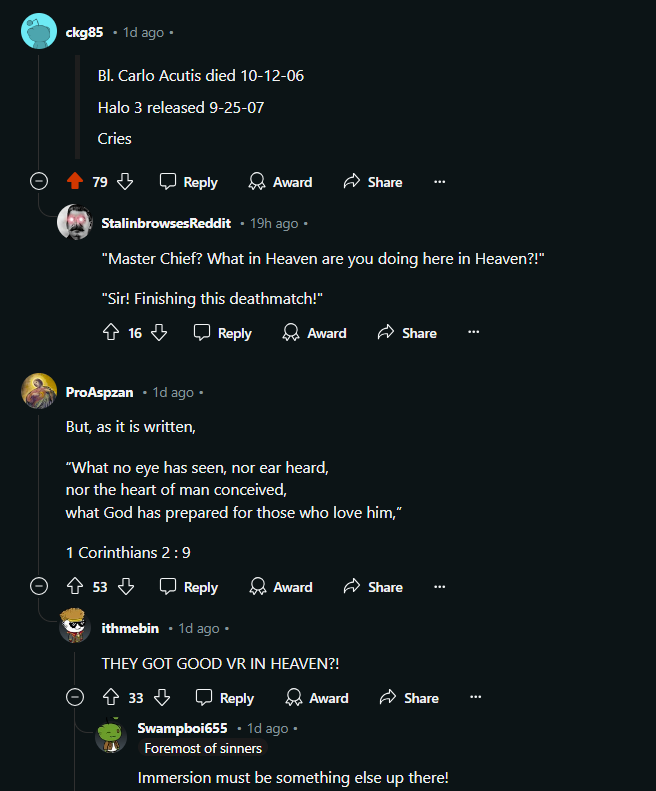
Task: Upvote StalinbrowsesReddit's Master Chief reply
Action: pos(111,333)
